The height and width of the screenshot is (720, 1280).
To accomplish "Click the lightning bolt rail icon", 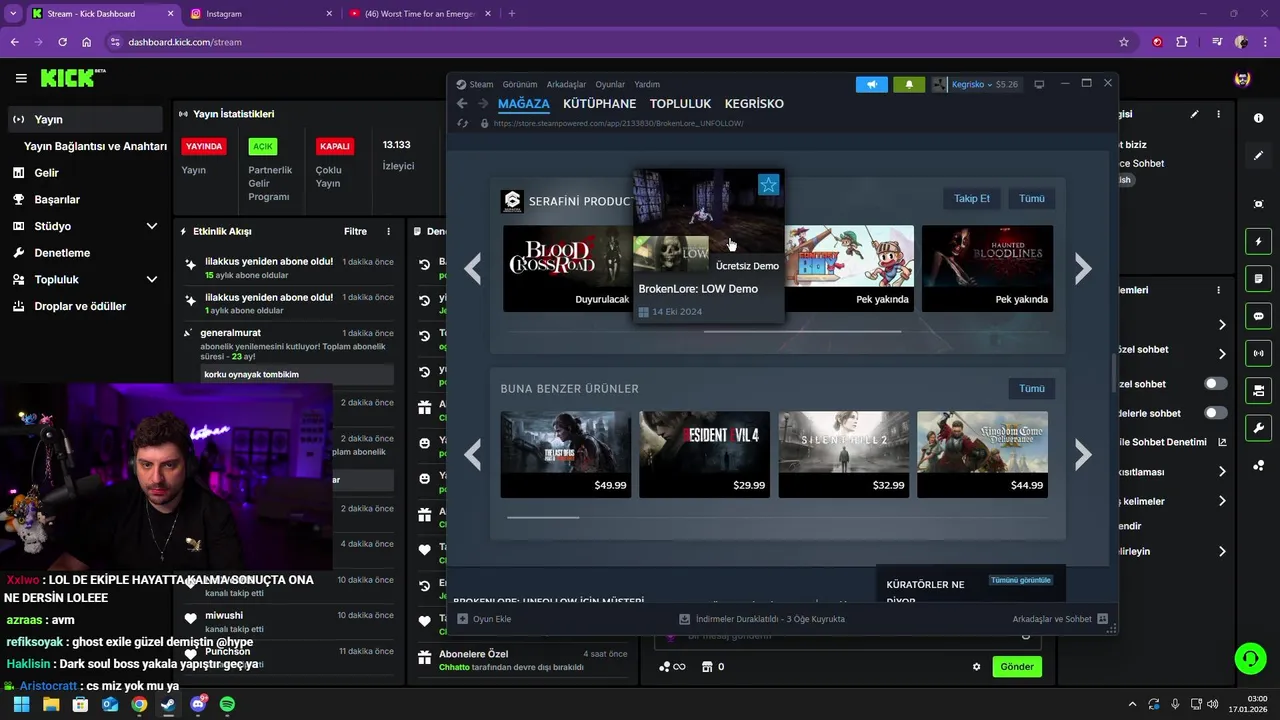I will [x=1258, y=242].
